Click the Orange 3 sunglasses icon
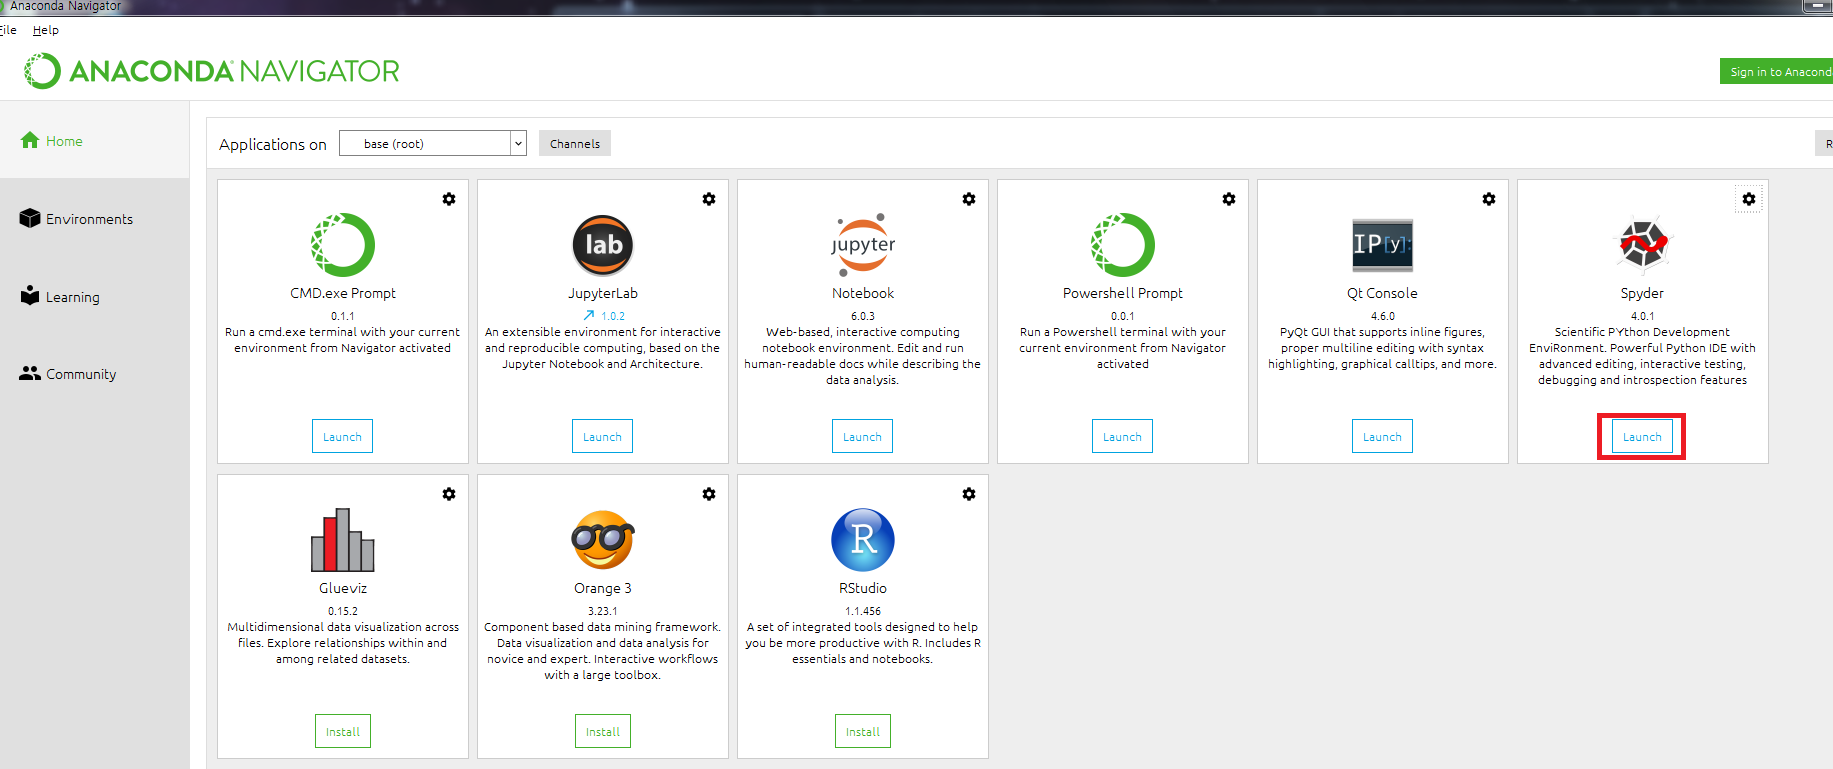1833x769 pixels. coord(603,540)
